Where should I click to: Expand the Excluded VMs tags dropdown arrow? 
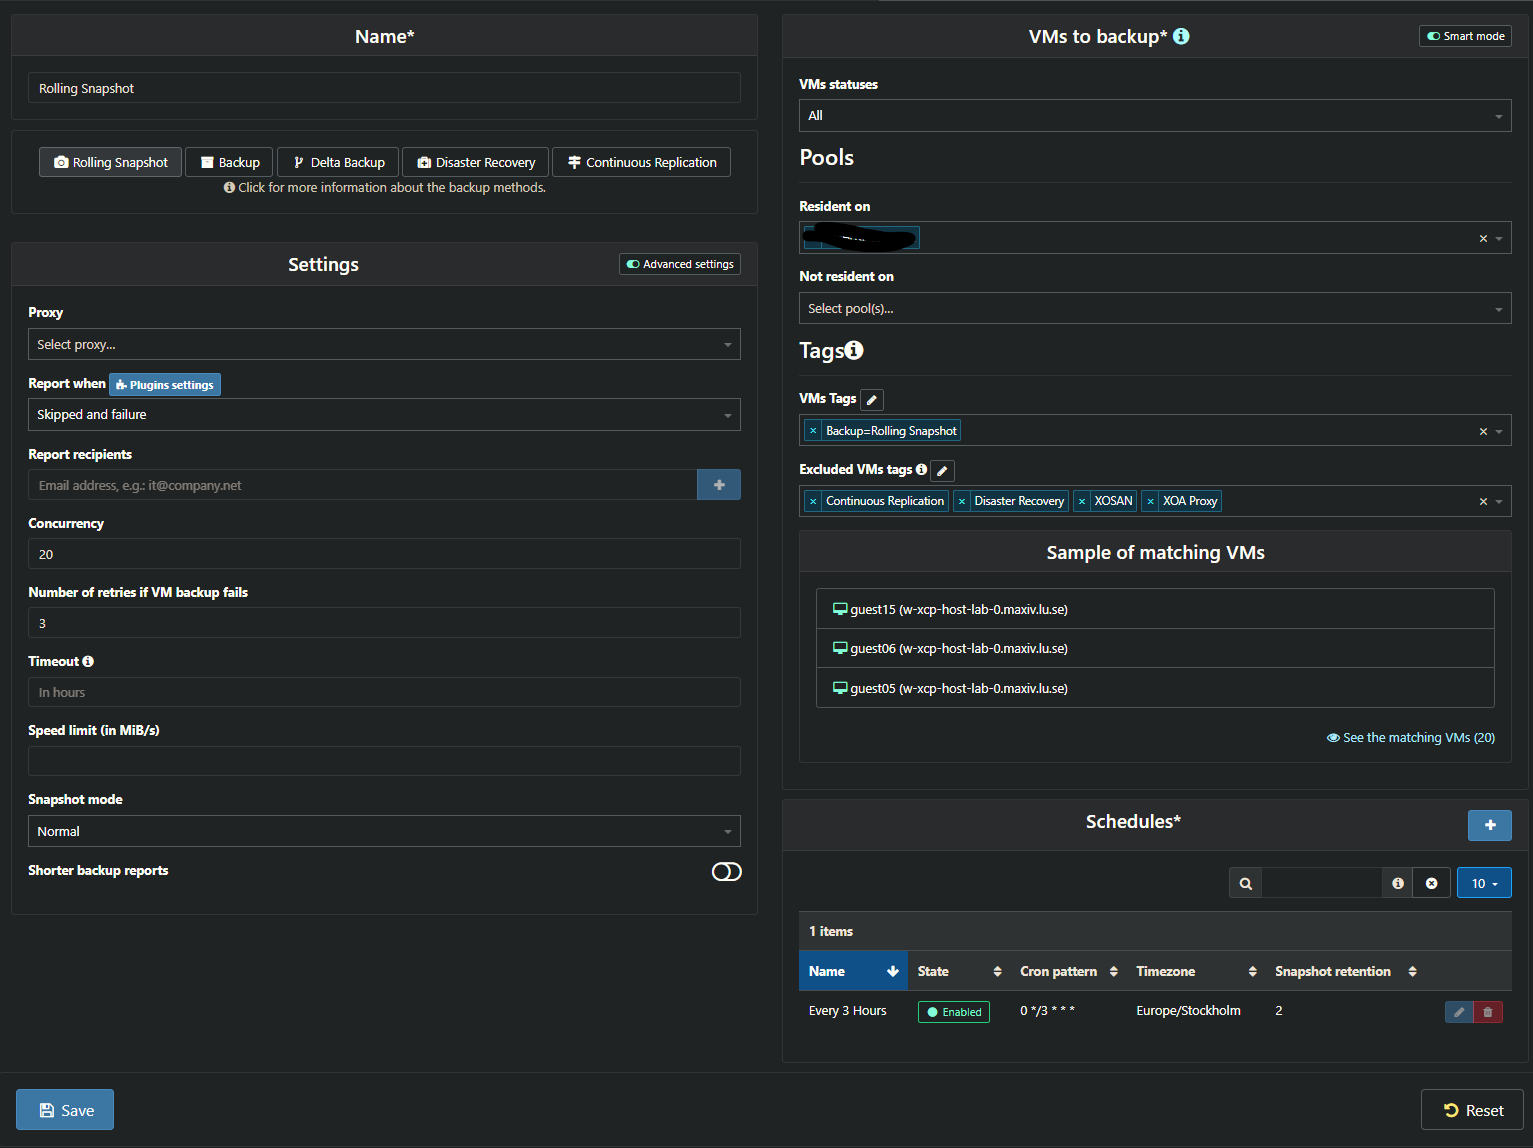pos(1499,502)
